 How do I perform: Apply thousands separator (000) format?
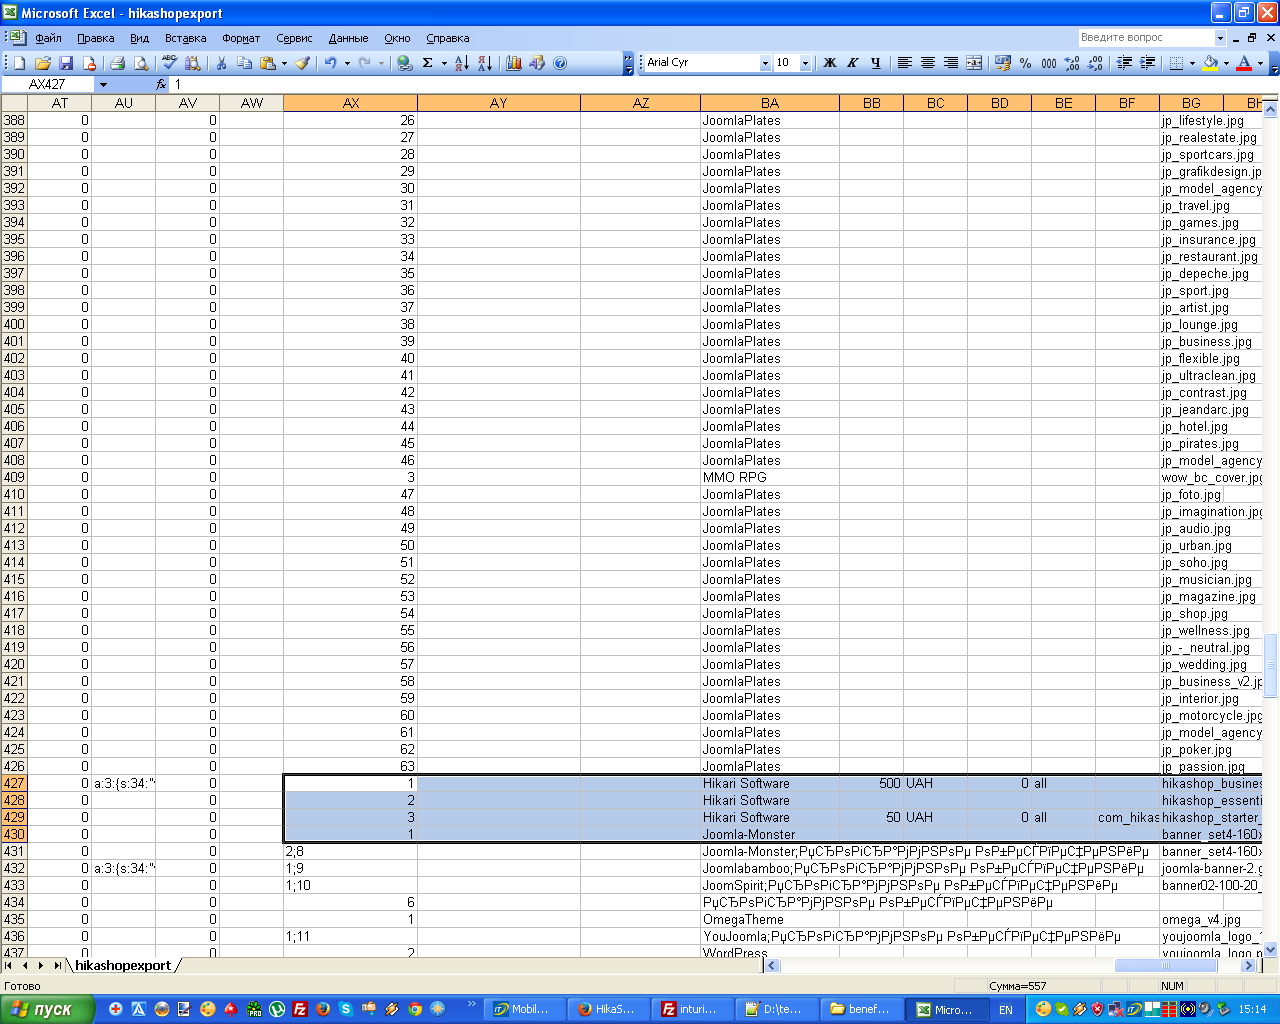coord(1049,63)
